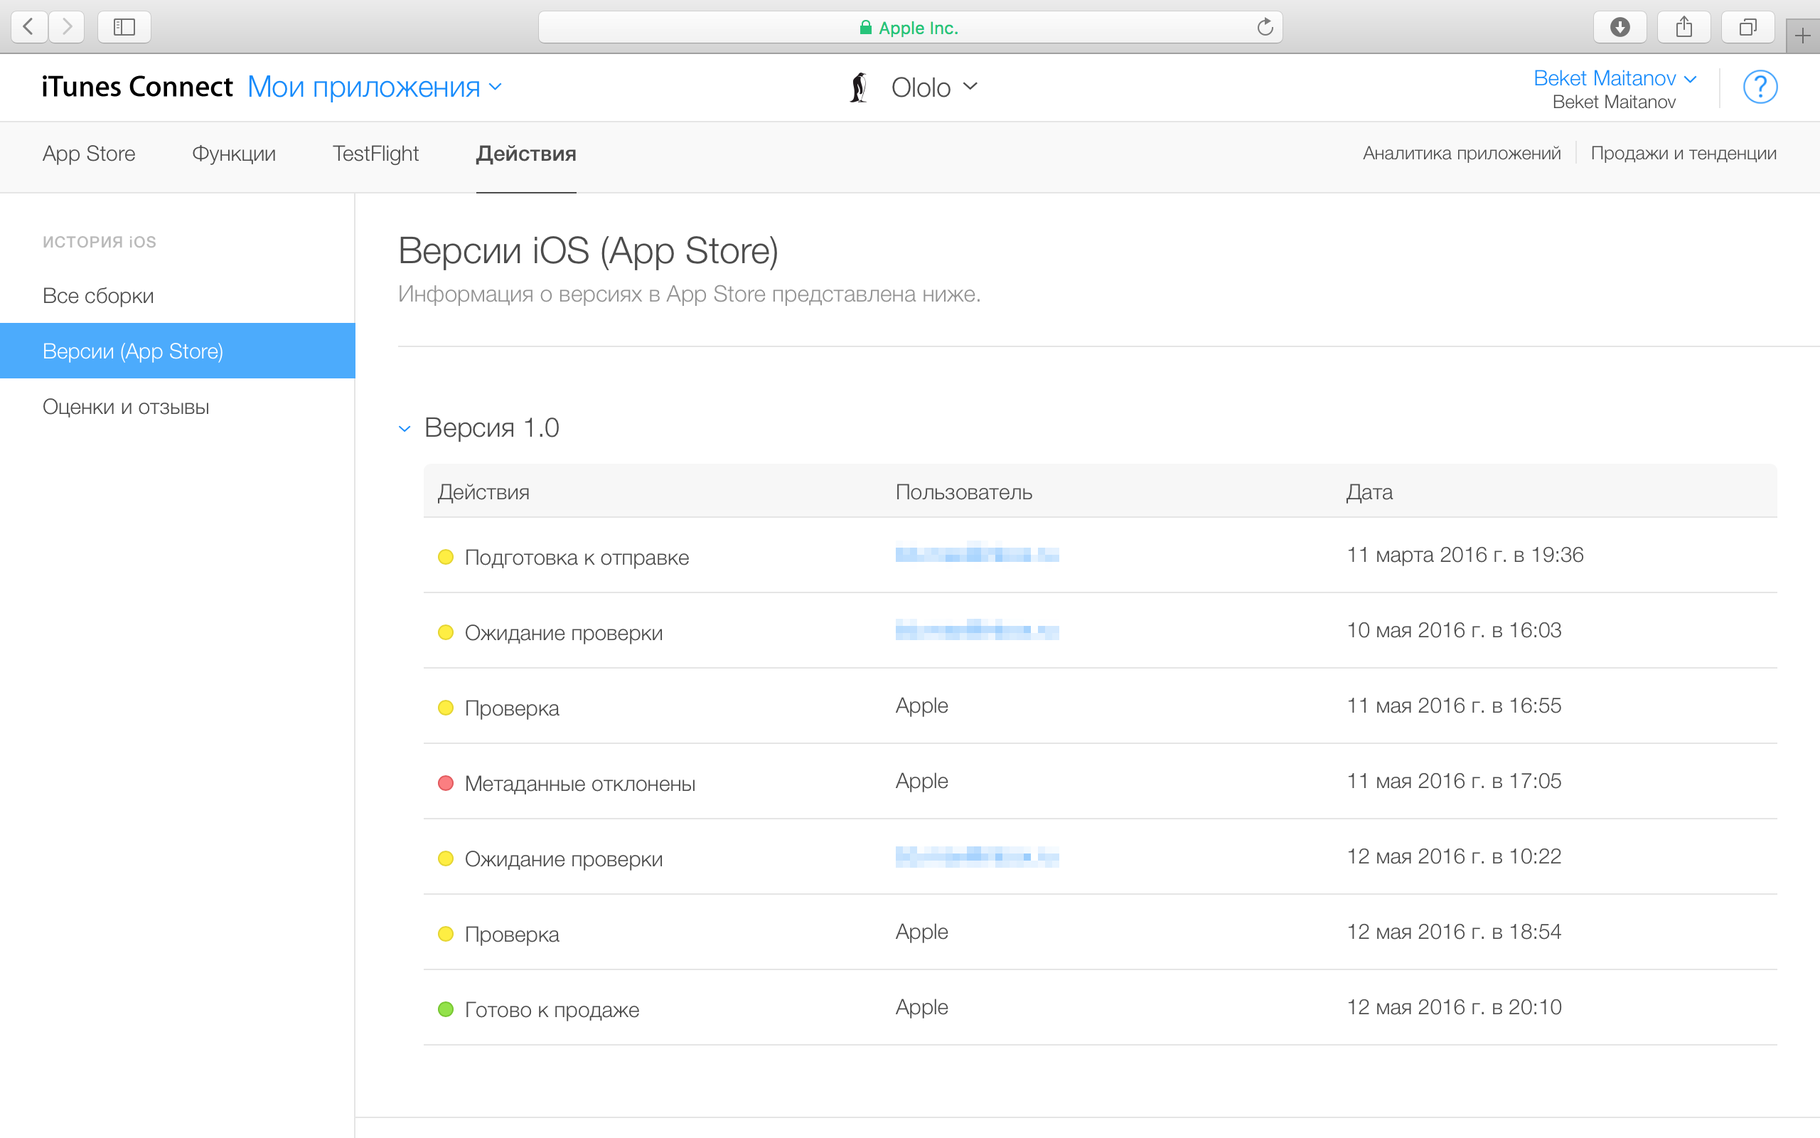1820x1138 pixels.
Task: Click date 11 марта 2016 г. в 19:36
Action: 1465,555
